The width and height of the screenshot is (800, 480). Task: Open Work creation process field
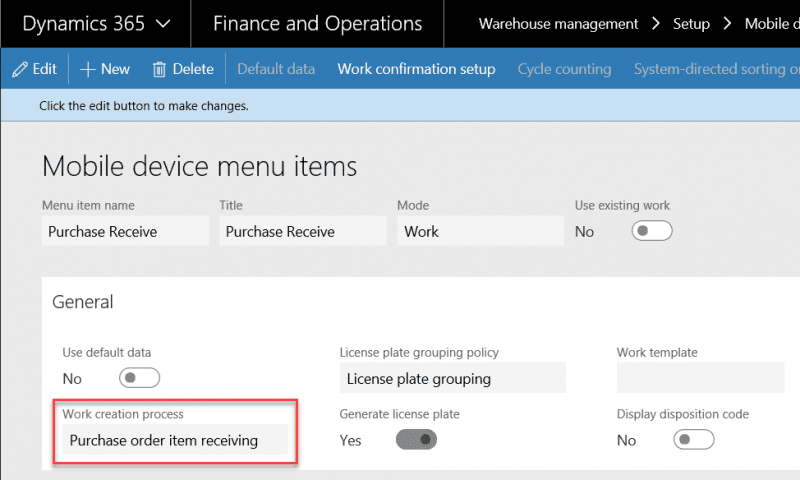click(175, 440)
